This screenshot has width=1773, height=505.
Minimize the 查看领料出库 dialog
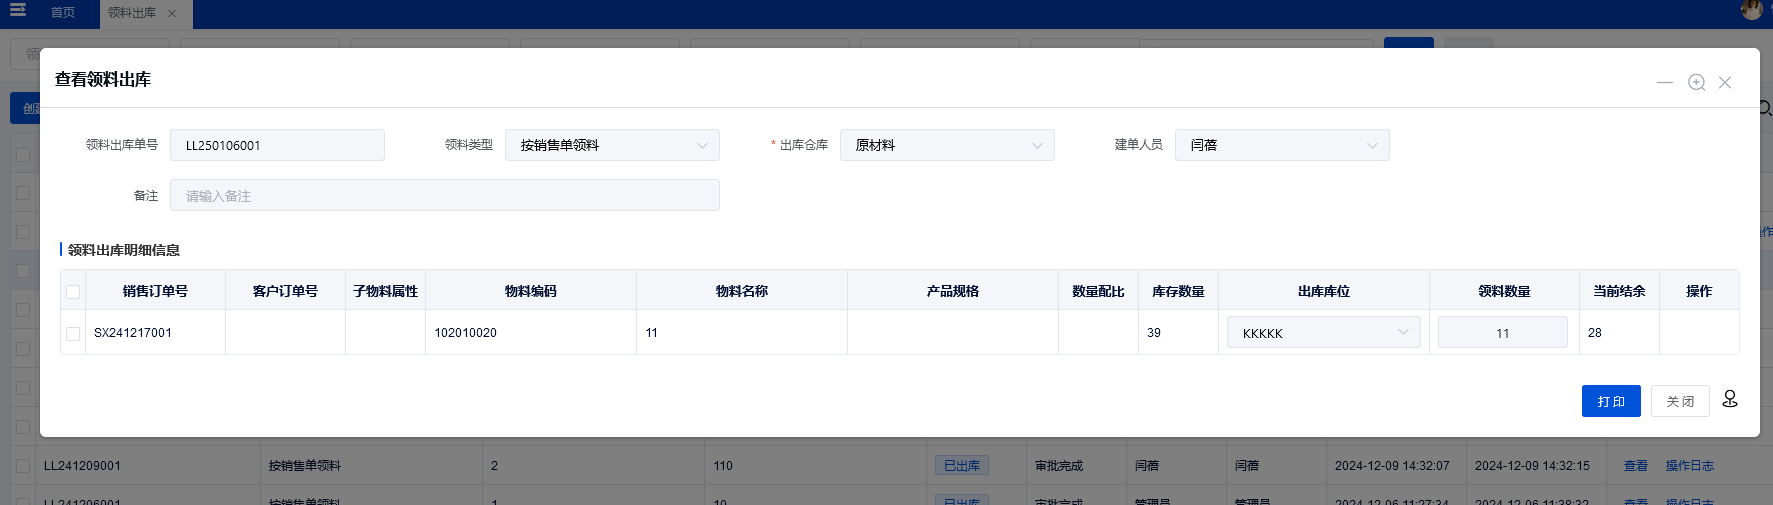tap(1664, 82)
